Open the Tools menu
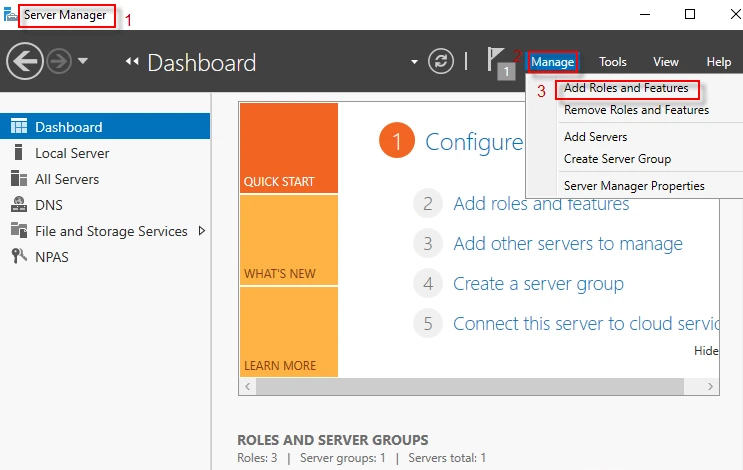 [x=612, y=62]
